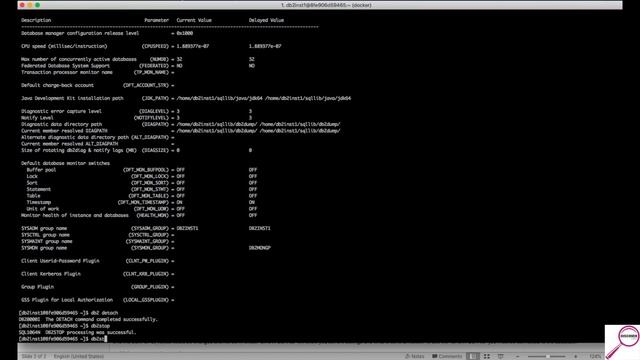Open Comments pane in PowerPoint status bar
Image resolution: width=640 pixels, height=360 pixels.
point(447,356)
